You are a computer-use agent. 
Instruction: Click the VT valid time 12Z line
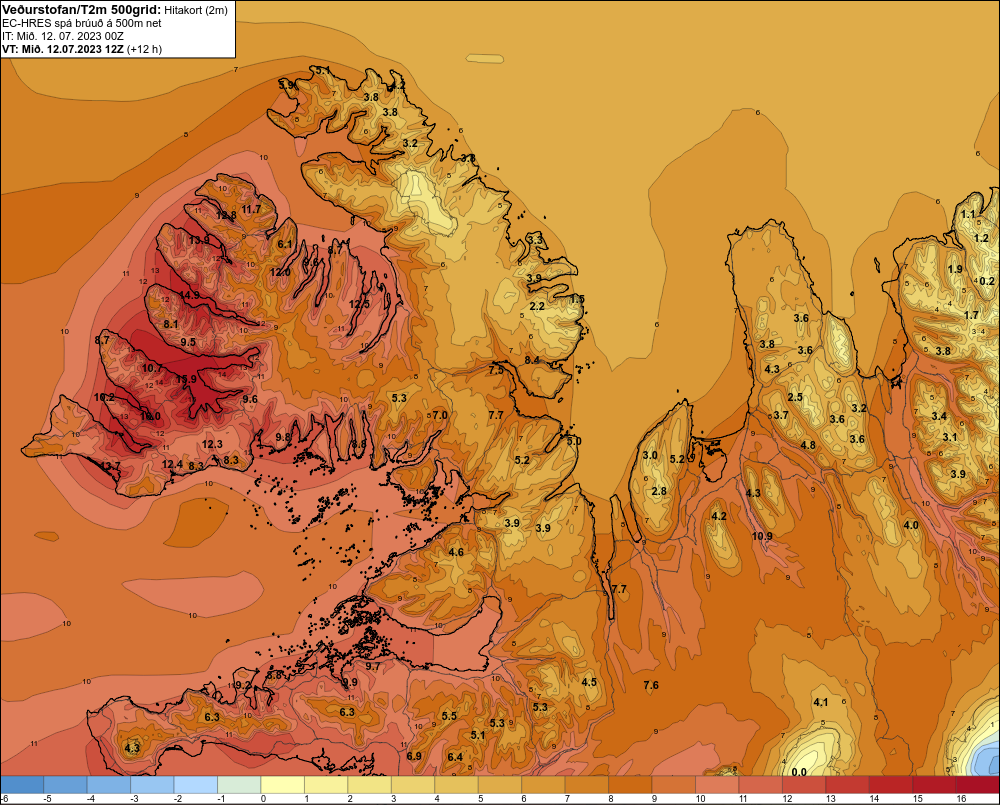[x=82, y=49]
